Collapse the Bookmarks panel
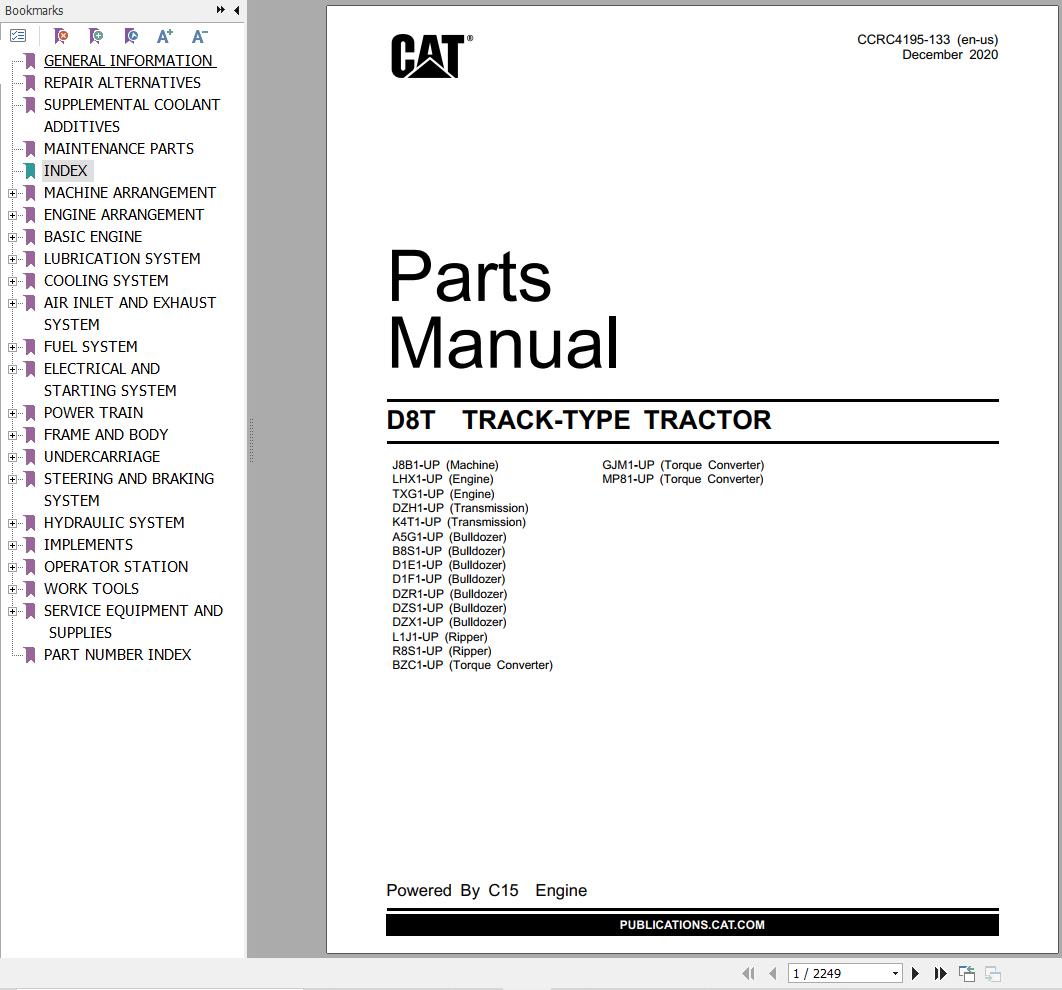 click(234, 10)
